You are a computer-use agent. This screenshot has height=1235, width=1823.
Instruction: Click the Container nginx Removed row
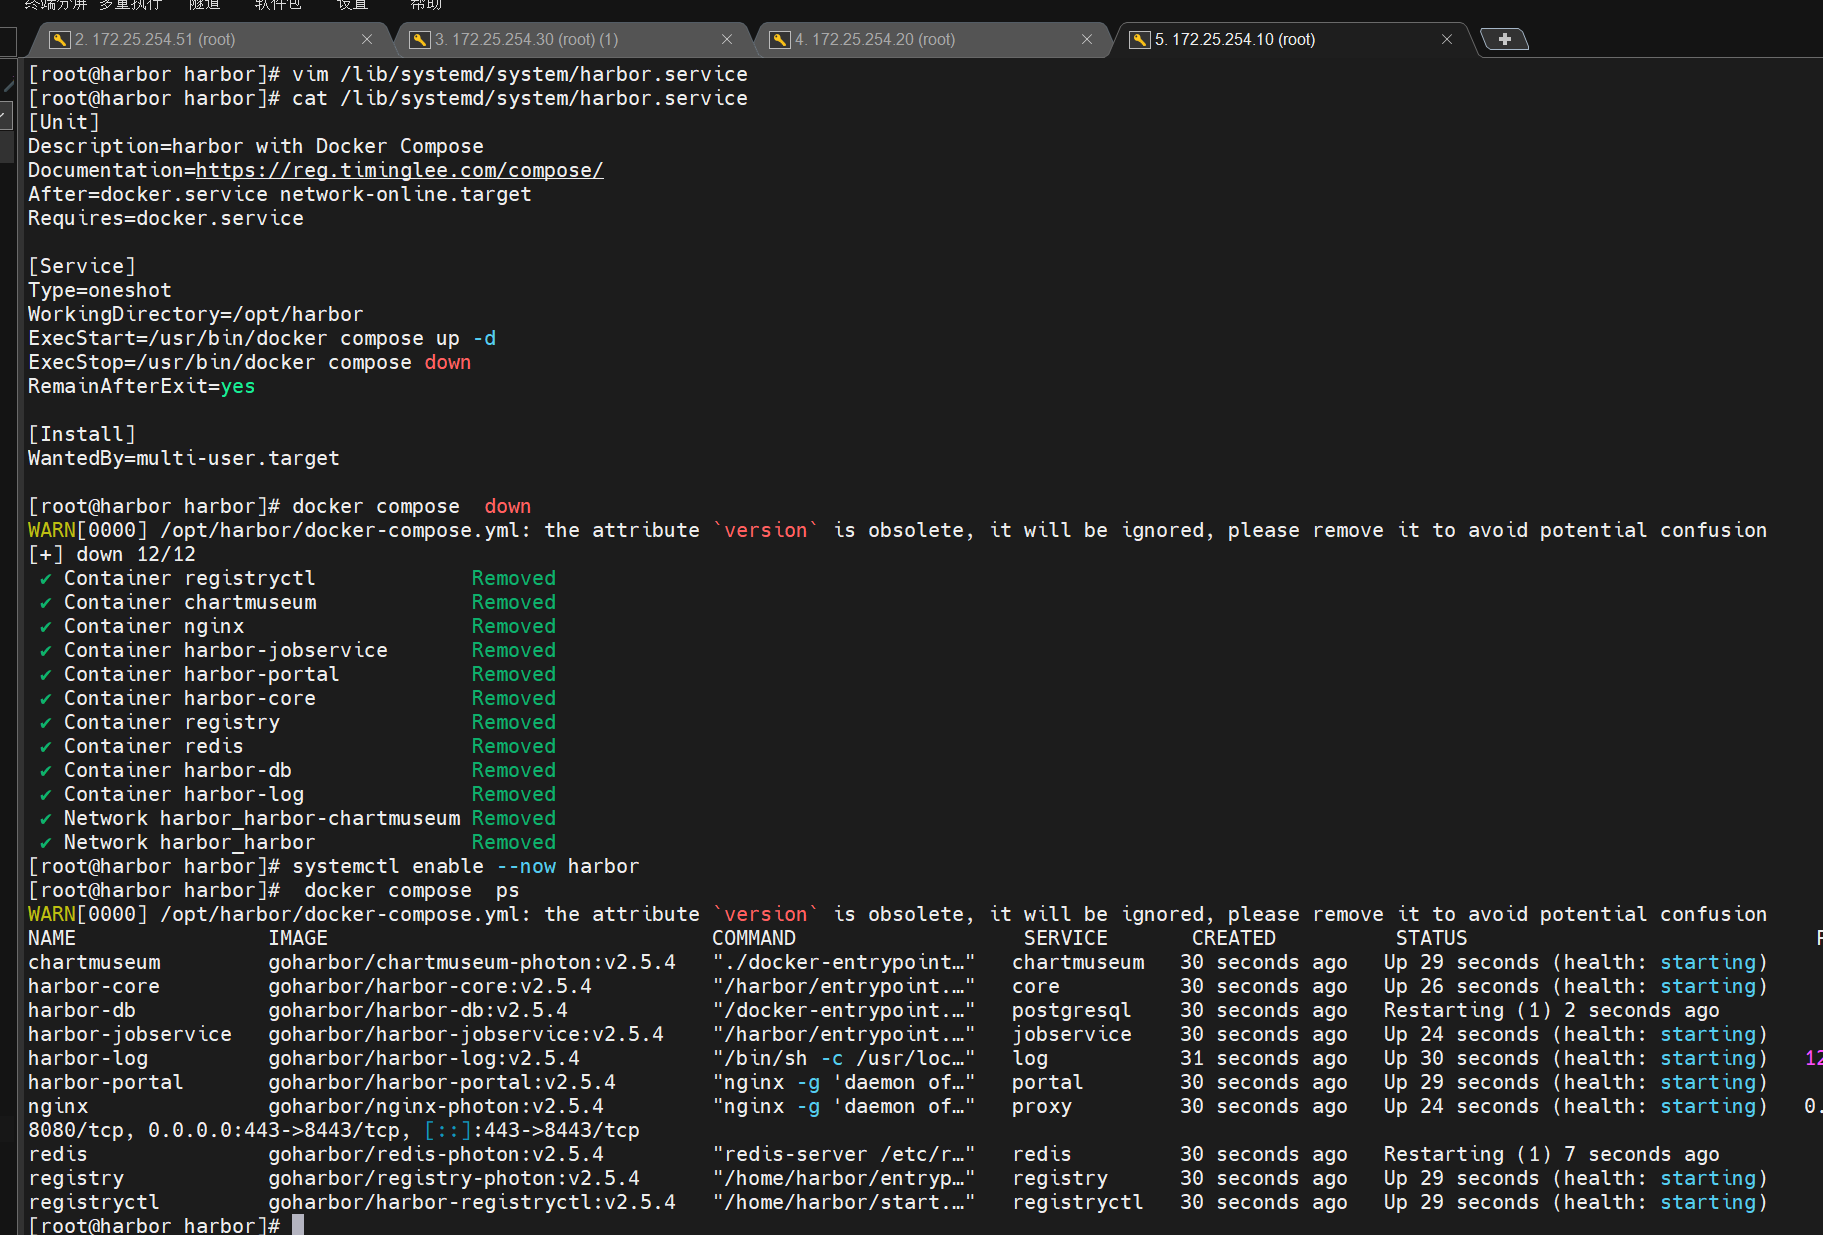point(298,626)
